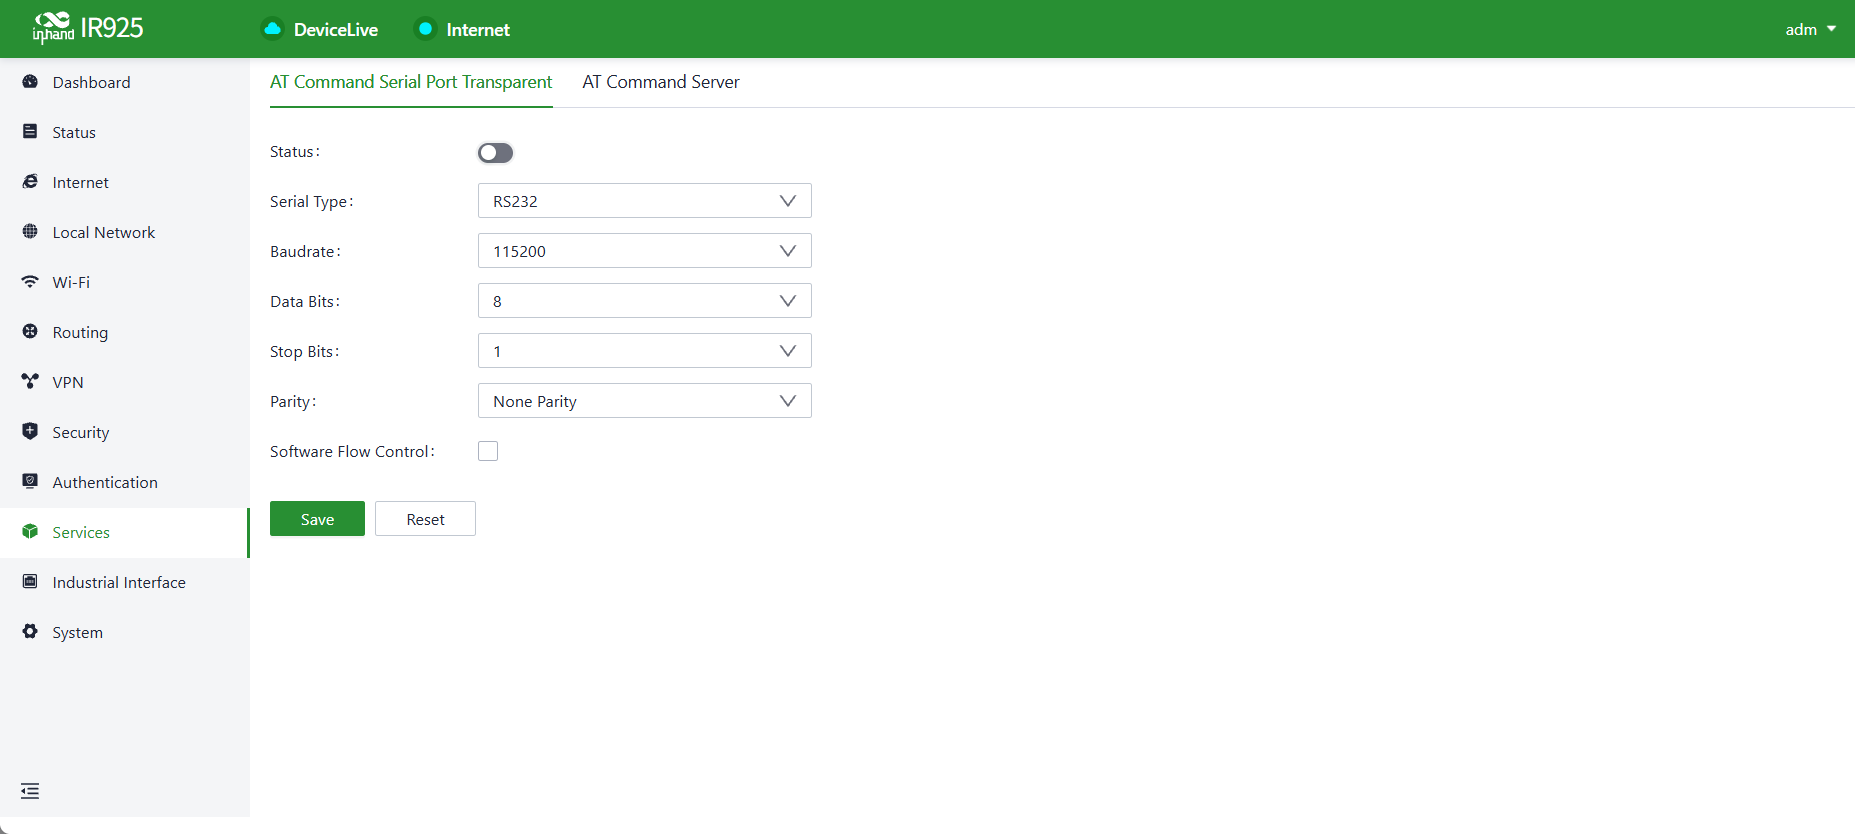
Task: Click the Industrial Interface icon
Action: click(30, 582)
